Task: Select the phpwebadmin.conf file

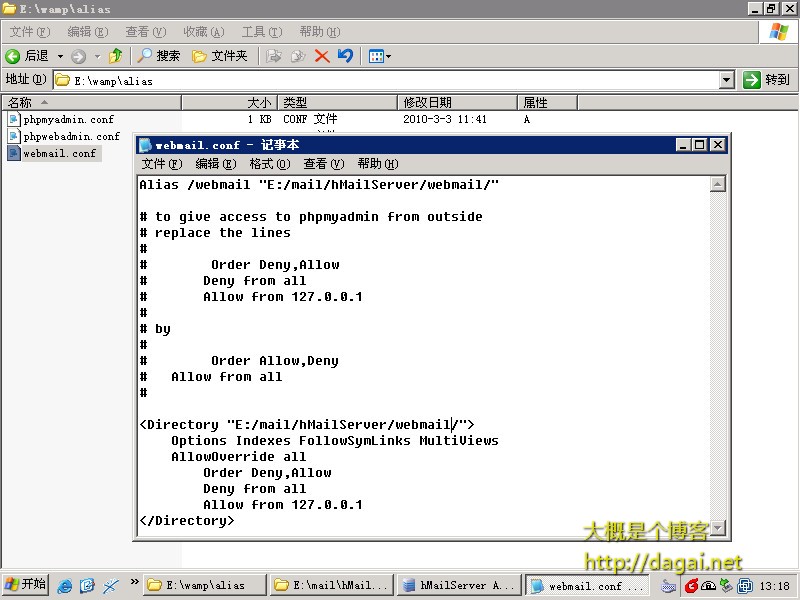Action: [71, 136]
